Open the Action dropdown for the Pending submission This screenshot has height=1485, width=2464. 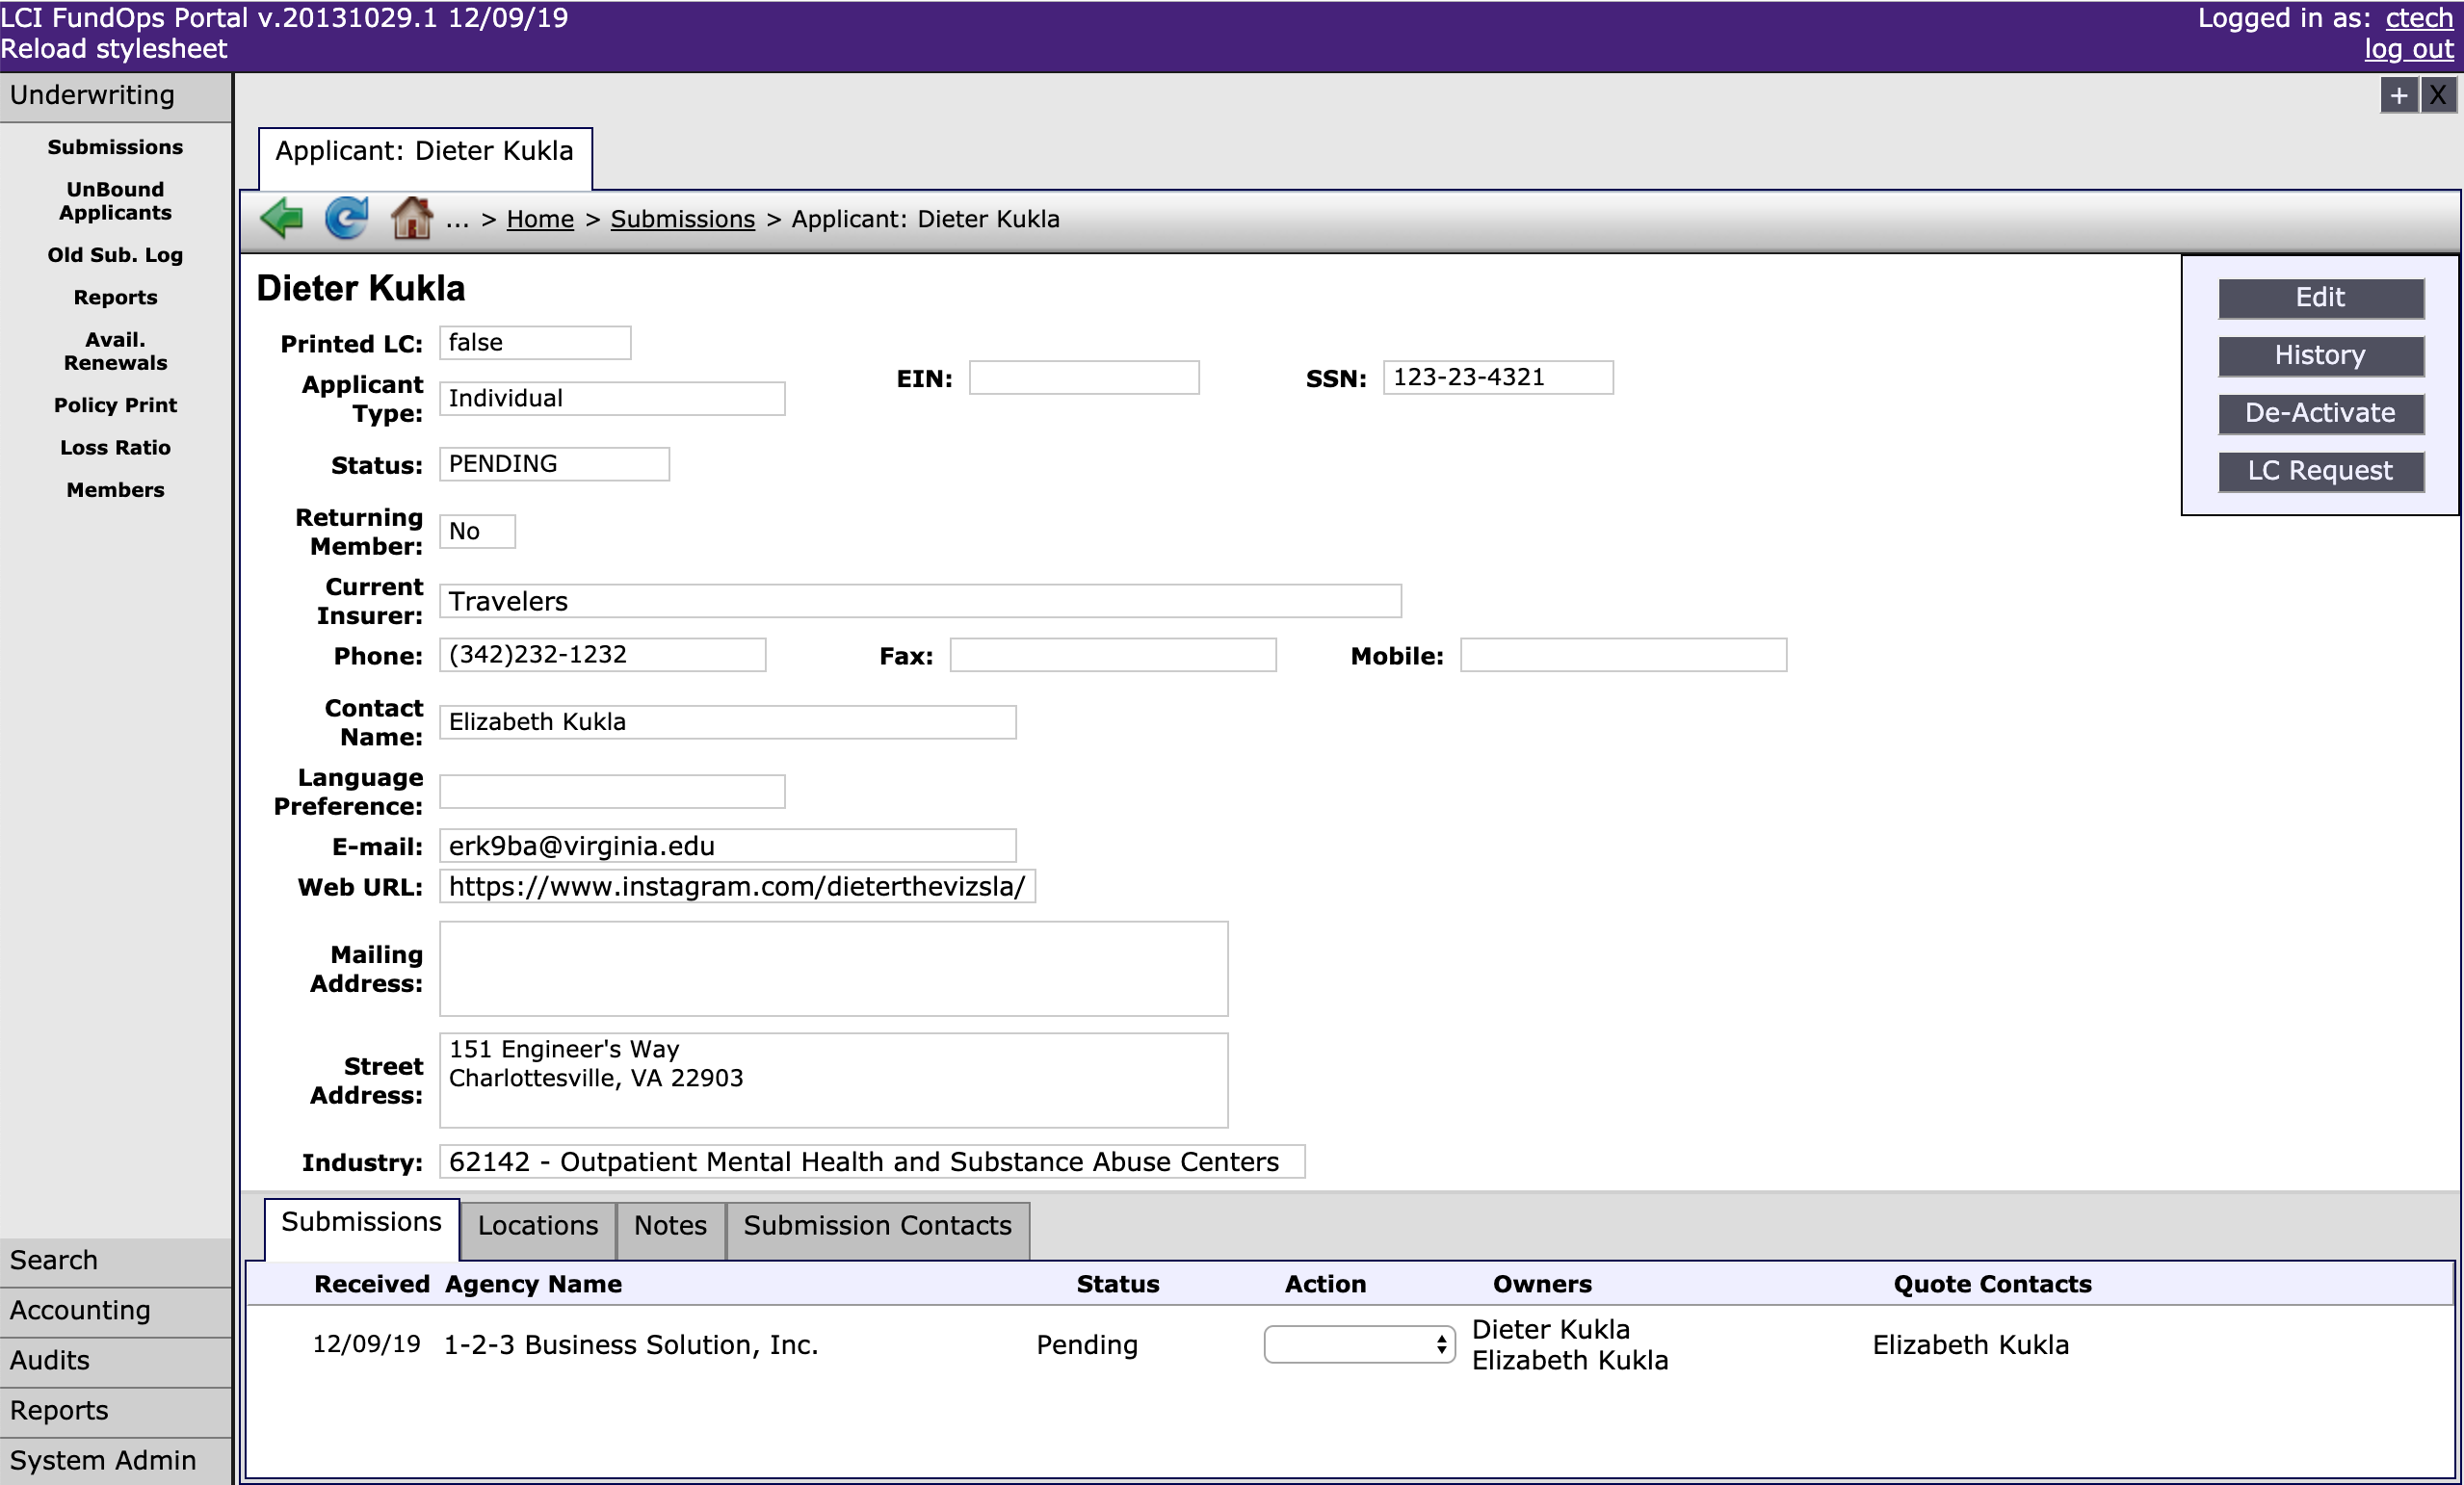point(1358,1344)
